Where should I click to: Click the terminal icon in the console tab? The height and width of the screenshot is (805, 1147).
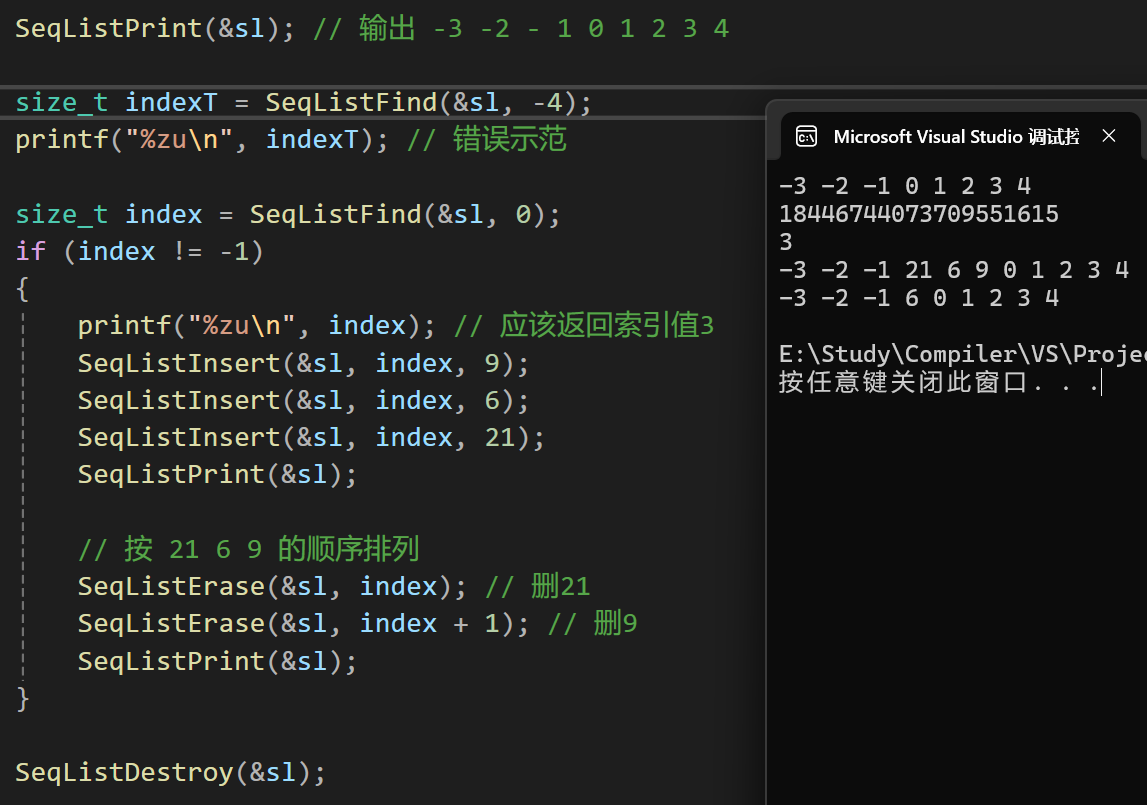pyautogui.click(x=805, y=137)
